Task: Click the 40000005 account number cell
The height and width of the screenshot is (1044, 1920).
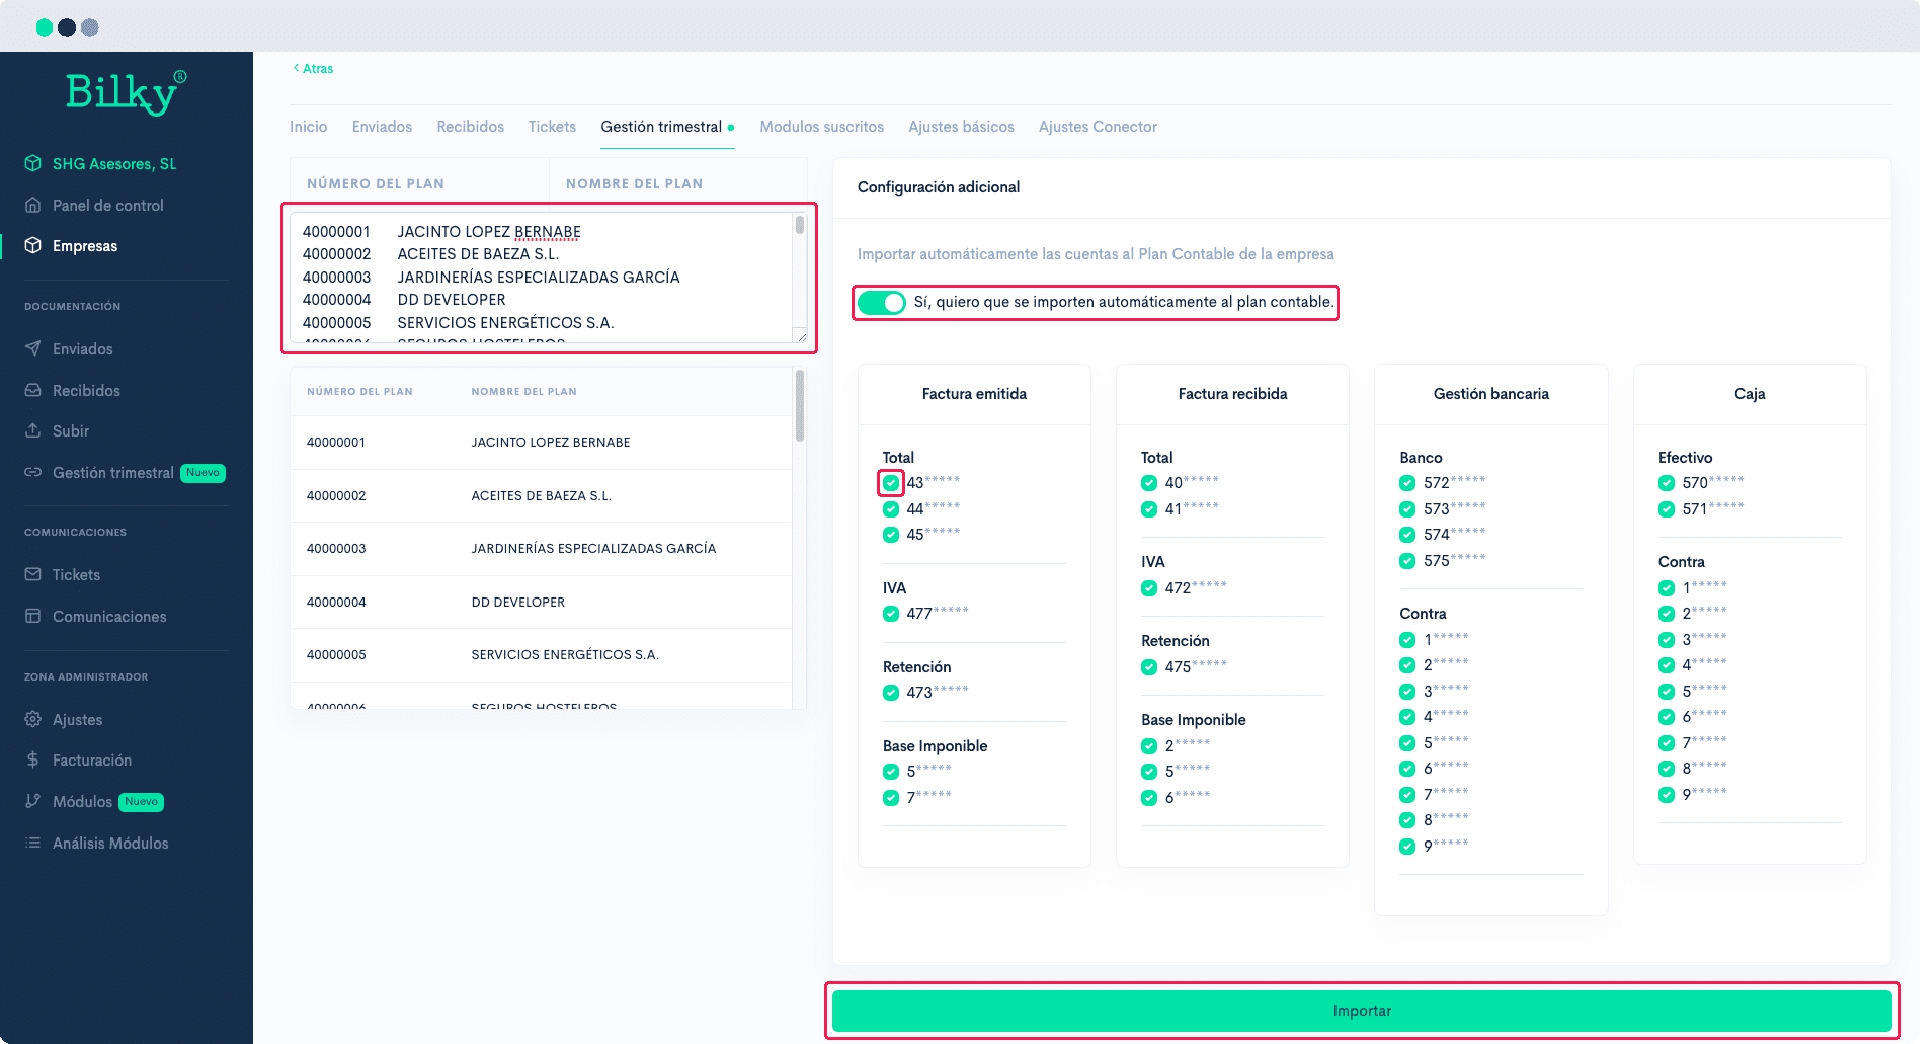Action: click(337, 654)
